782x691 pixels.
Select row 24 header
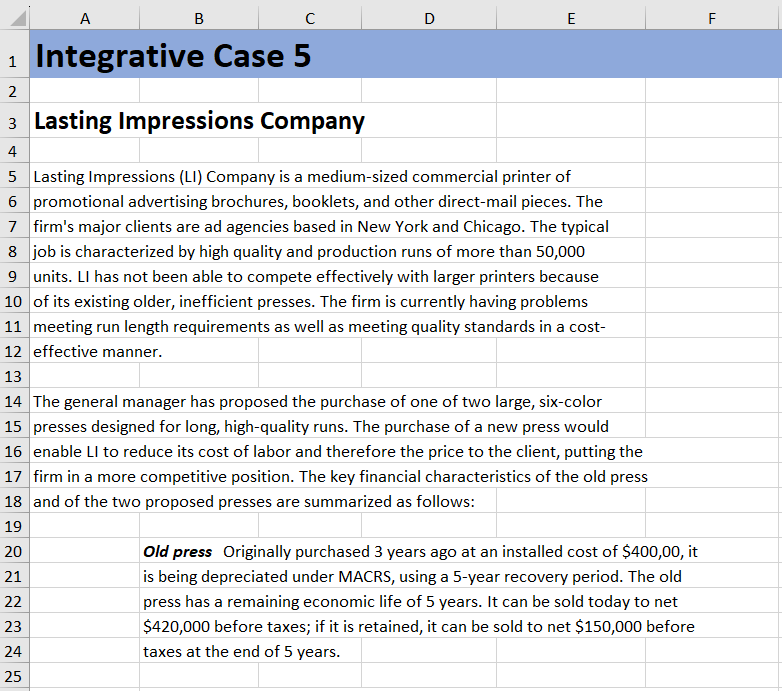tap(14, 651)
